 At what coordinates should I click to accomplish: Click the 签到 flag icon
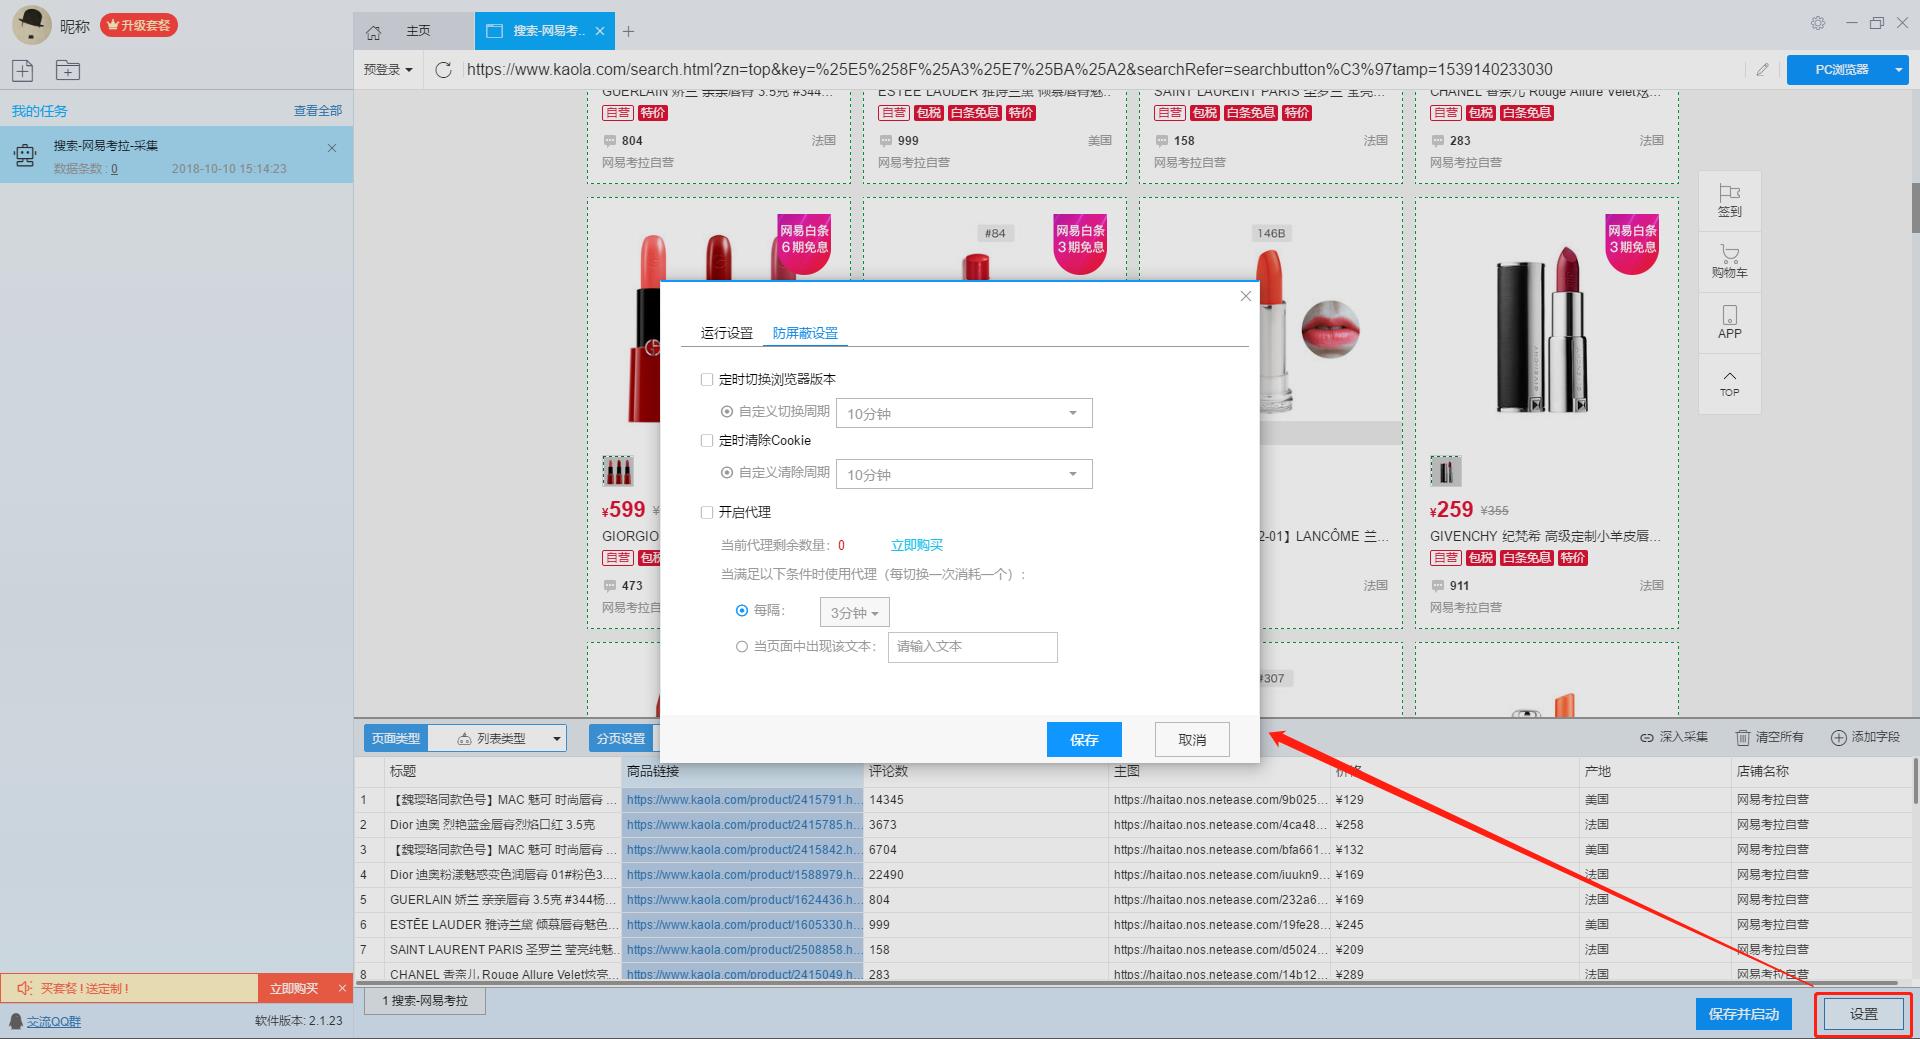click(x=1729, y=192)
